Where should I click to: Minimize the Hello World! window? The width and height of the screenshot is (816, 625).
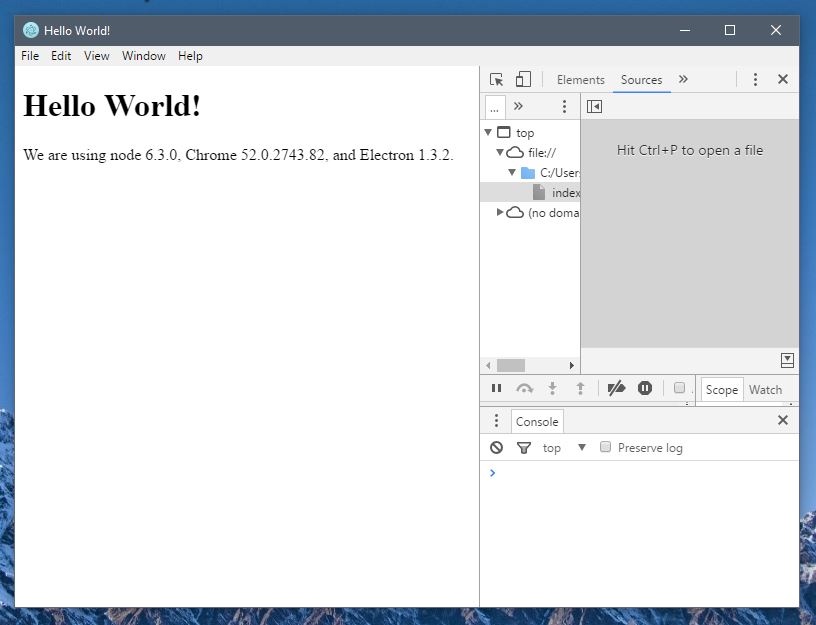point(685,30)
